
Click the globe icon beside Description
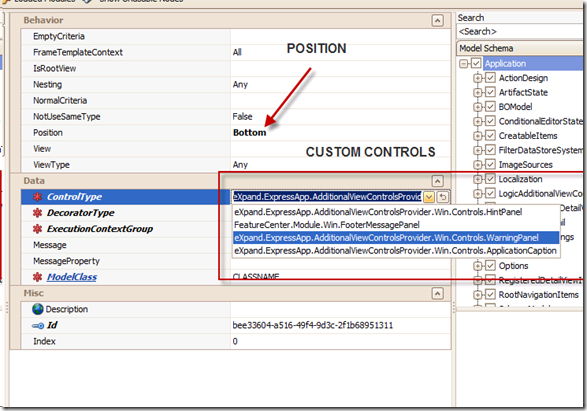pos(38,309)
